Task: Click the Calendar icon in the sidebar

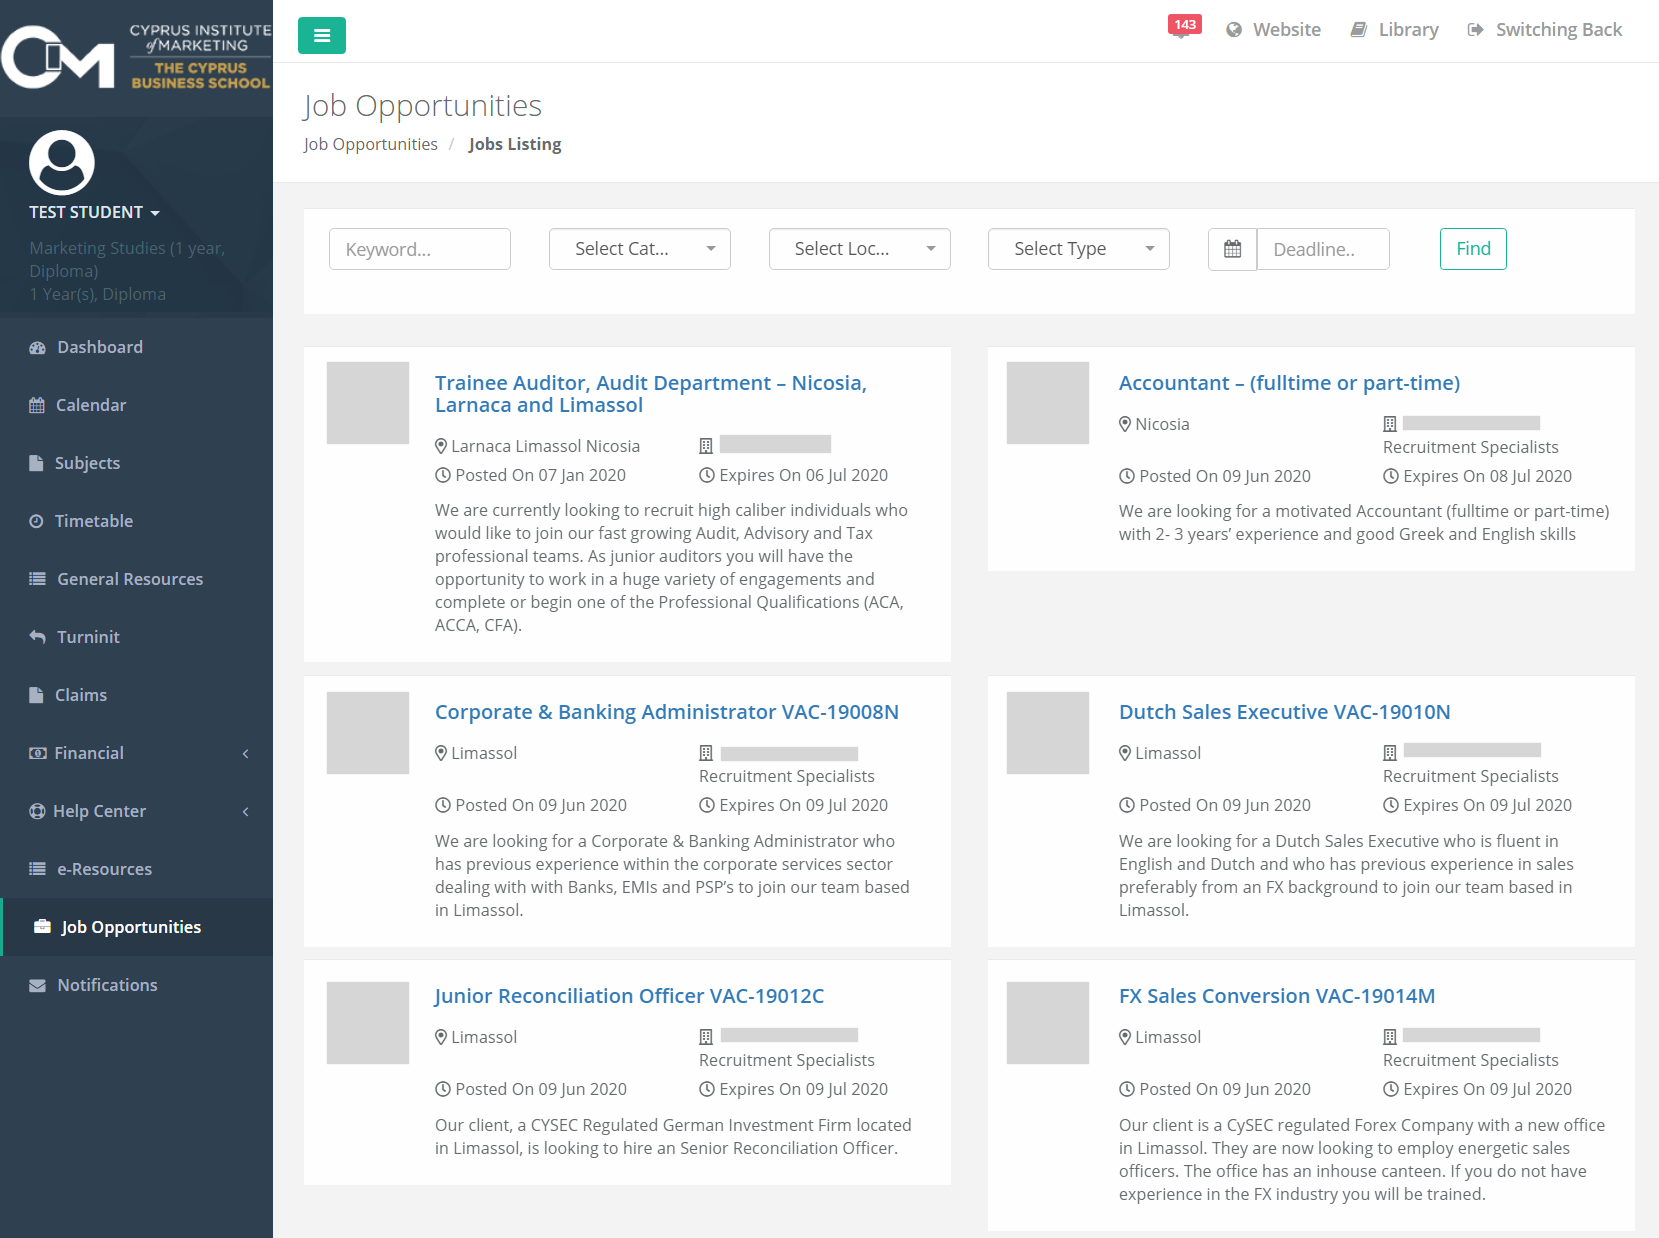Action: (37, 405)
